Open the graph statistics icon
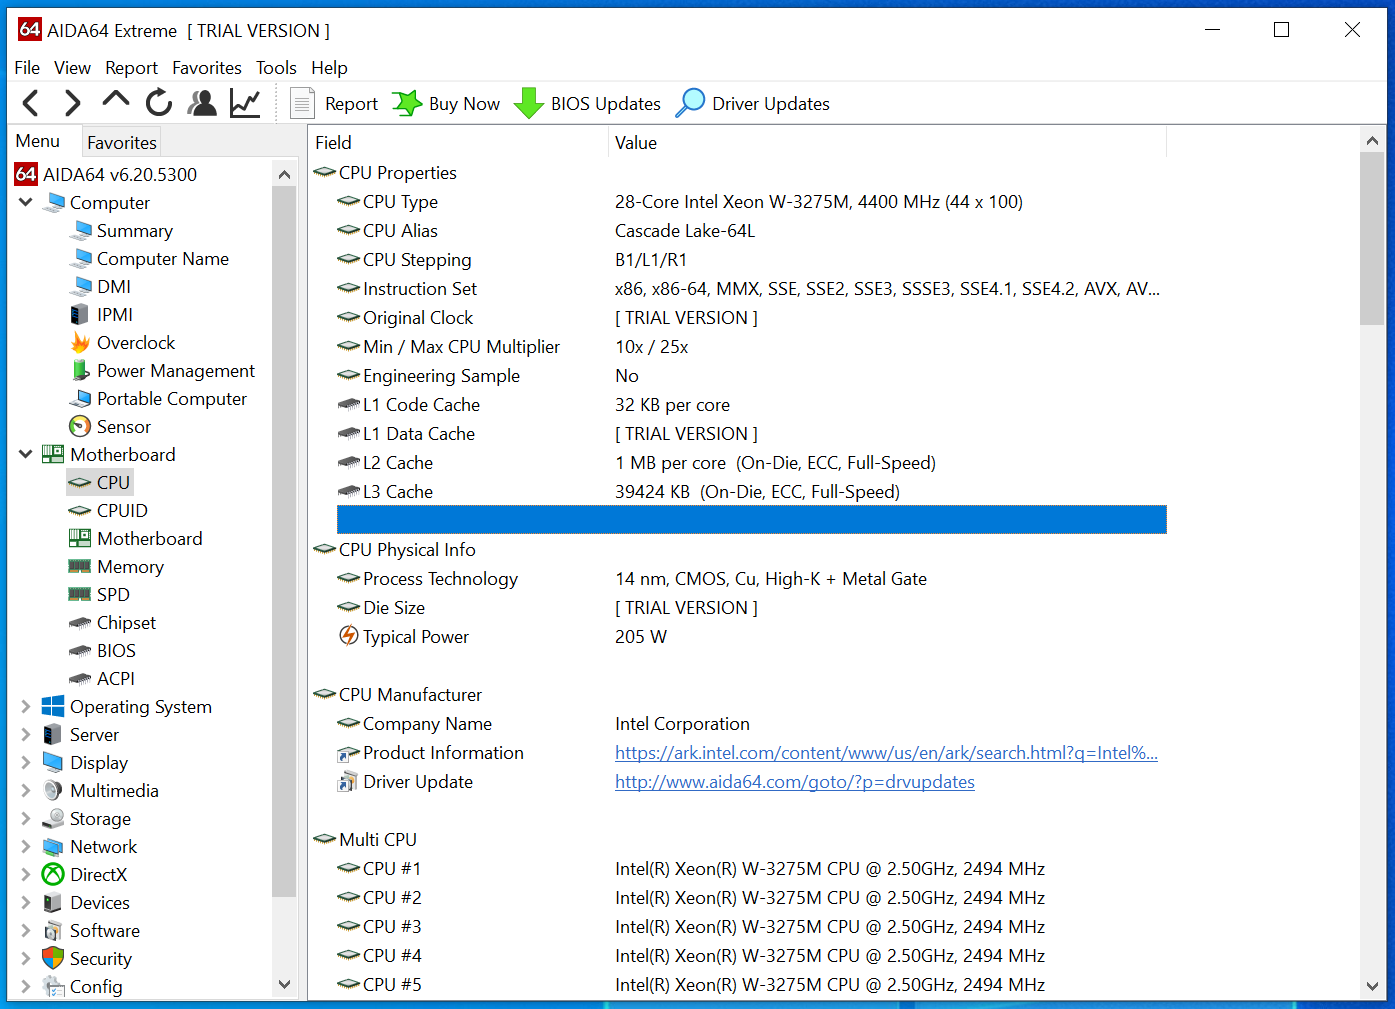 point(245,103)
